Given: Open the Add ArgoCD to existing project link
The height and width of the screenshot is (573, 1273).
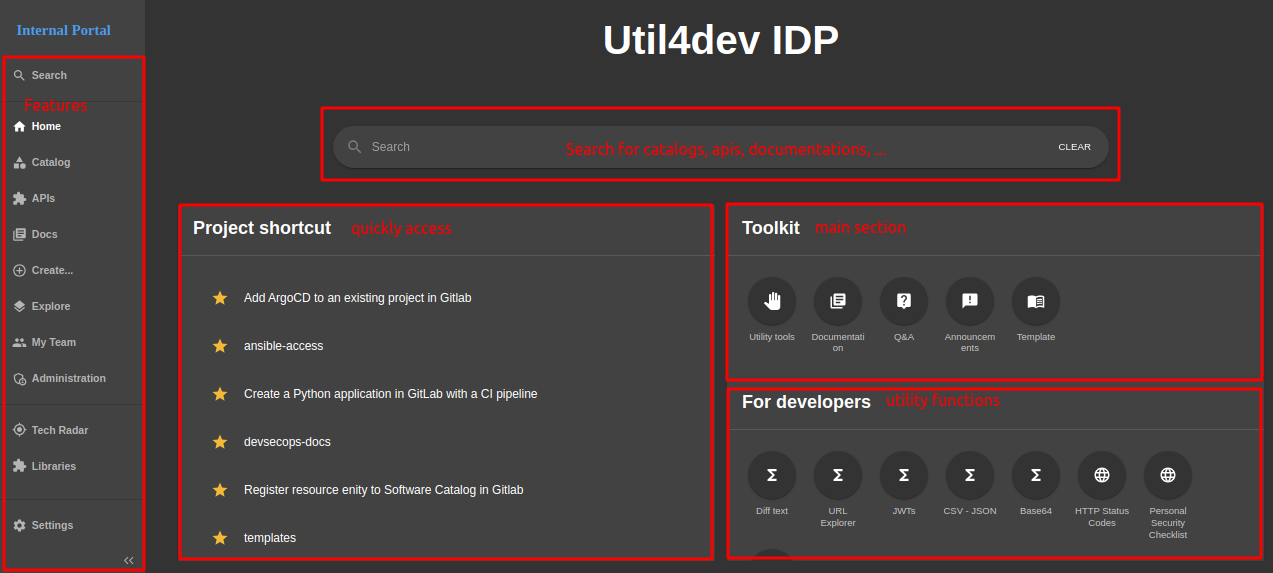Looking at the screenshot, I should pyautogui.click(x=357, y=298).
